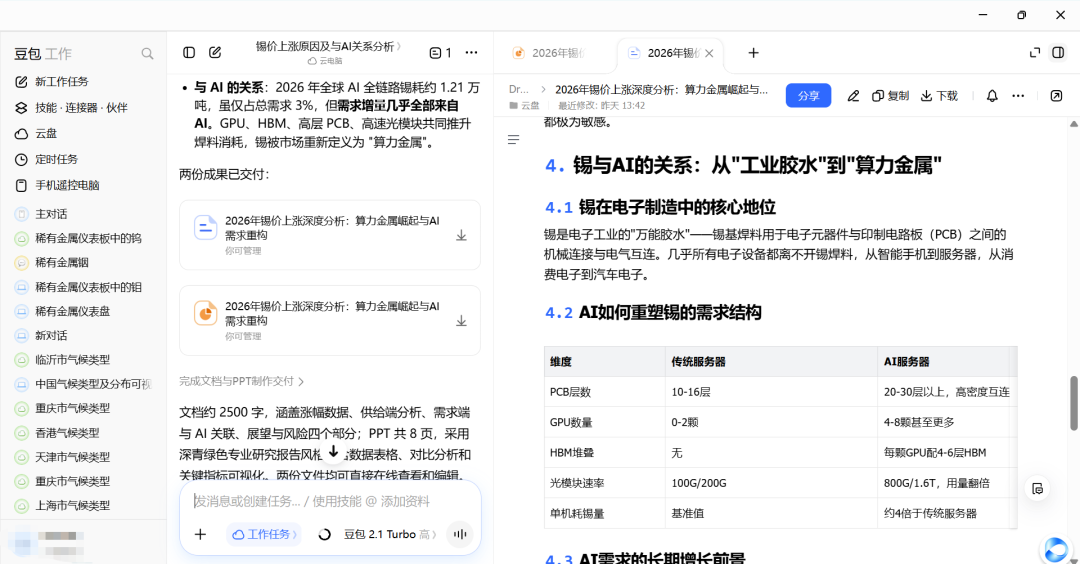Open 定时任务 in the sidebar
Screen dimensions: 1080x564
point(83,159)
